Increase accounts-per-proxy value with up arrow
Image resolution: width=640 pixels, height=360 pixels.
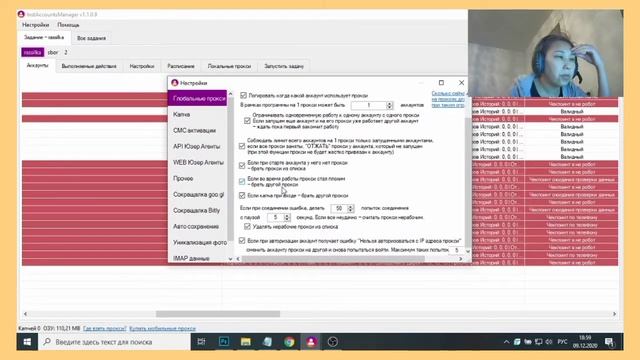(389, 103)
